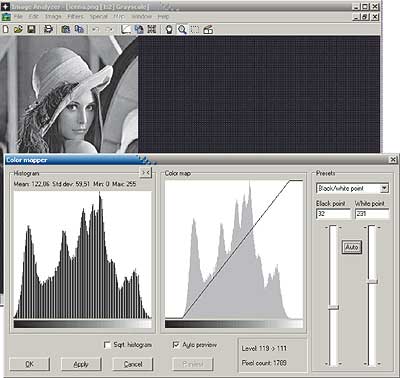The image size is (400, 378).
Task: Open a file with the folder icon
Action: (x=18, y=29)
